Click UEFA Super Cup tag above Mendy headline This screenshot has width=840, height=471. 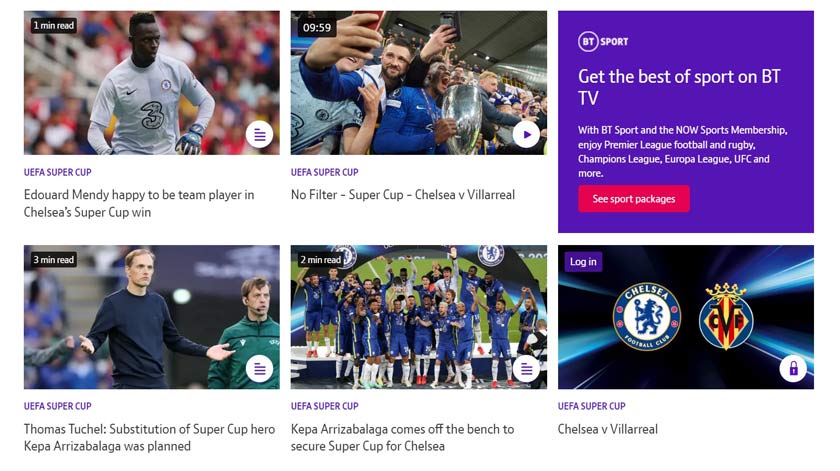(x=58, y=172)
